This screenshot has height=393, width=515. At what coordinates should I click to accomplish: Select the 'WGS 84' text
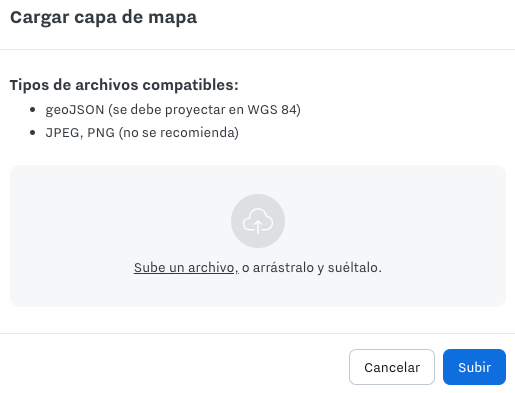[x=272, y=110]
